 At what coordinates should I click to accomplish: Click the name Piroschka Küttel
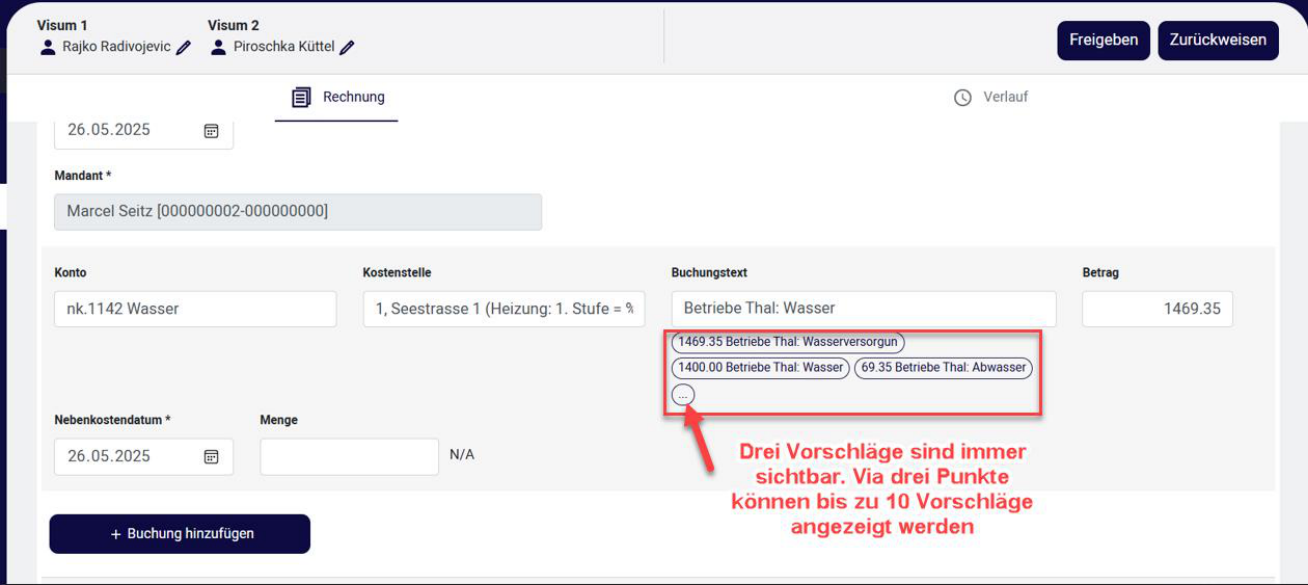click(284, 47)
